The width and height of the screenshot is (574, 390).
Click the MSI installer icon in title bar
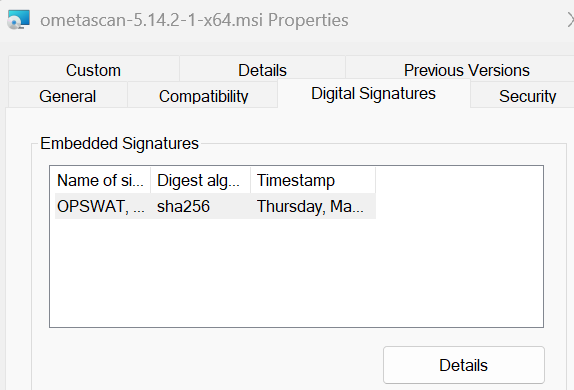tap(19, 20)
